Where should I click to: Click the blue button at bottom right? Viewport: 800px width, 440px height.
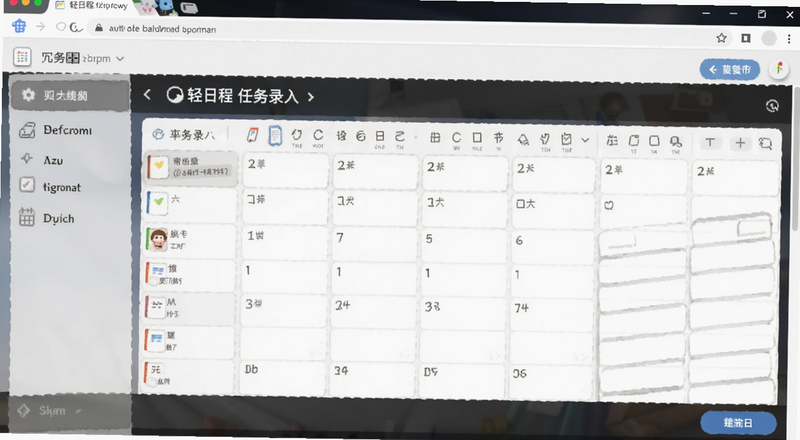[738, 423]
